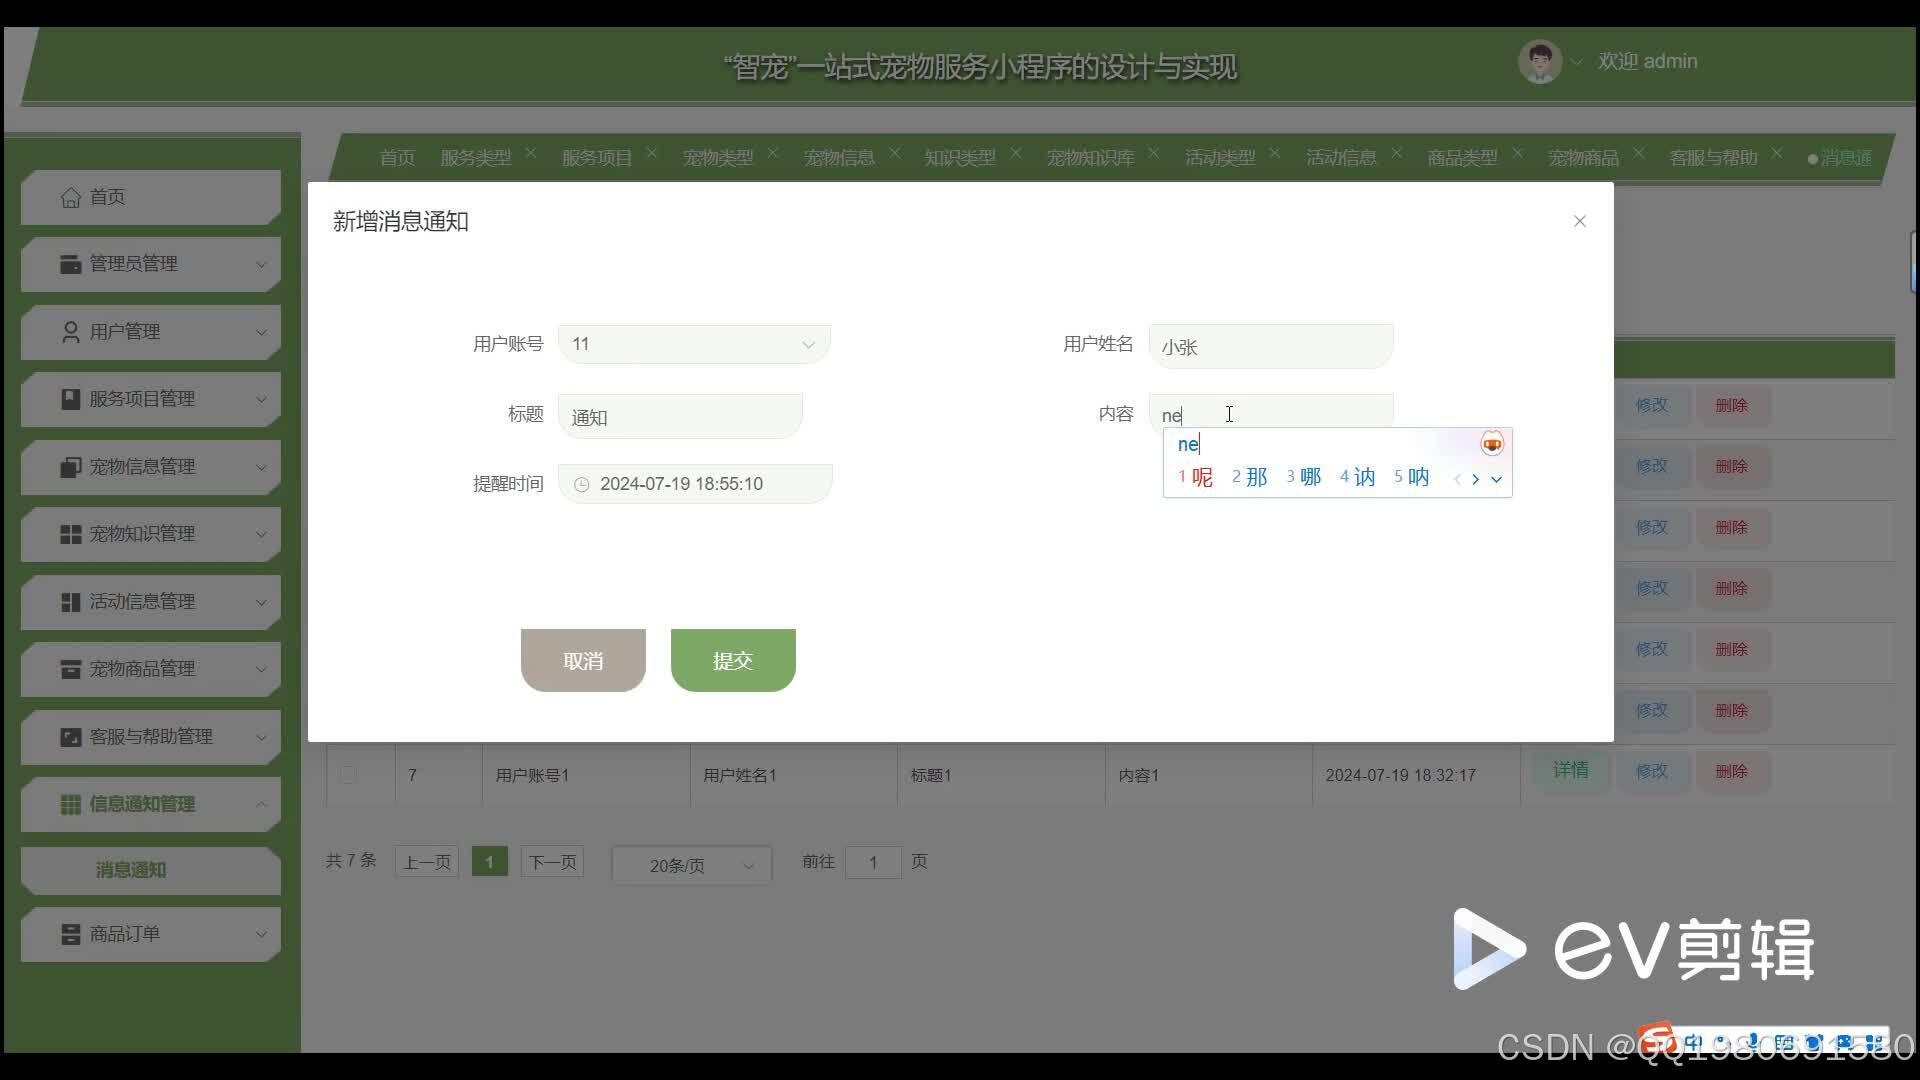Click the 用户管理 user icon
The image size is (1920, 1080).
coord(68,332)
